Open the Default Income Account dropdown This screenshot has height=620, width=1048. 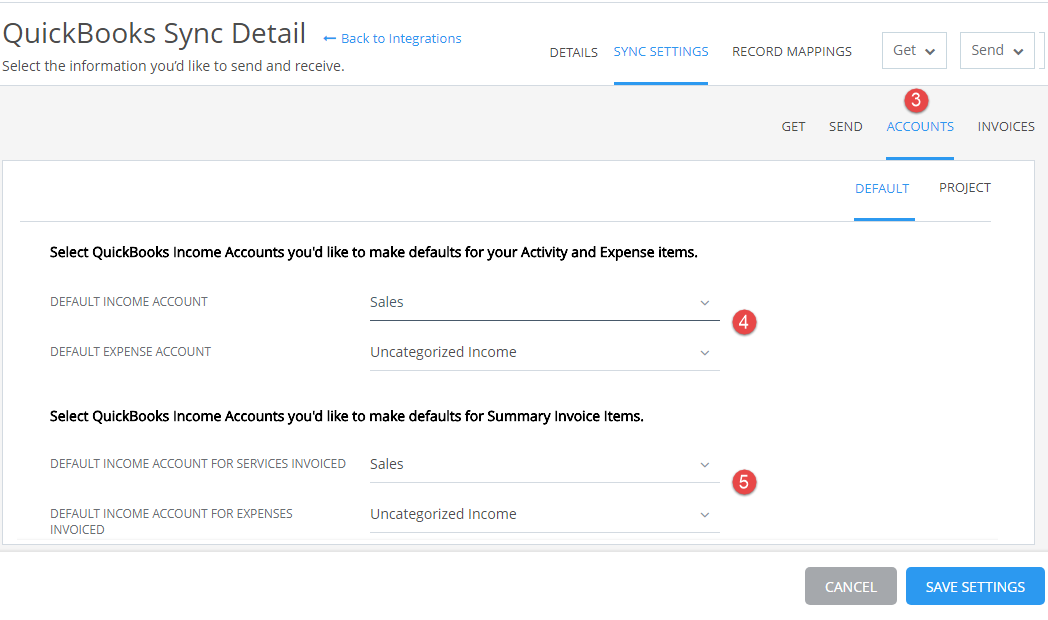(544, 301)
